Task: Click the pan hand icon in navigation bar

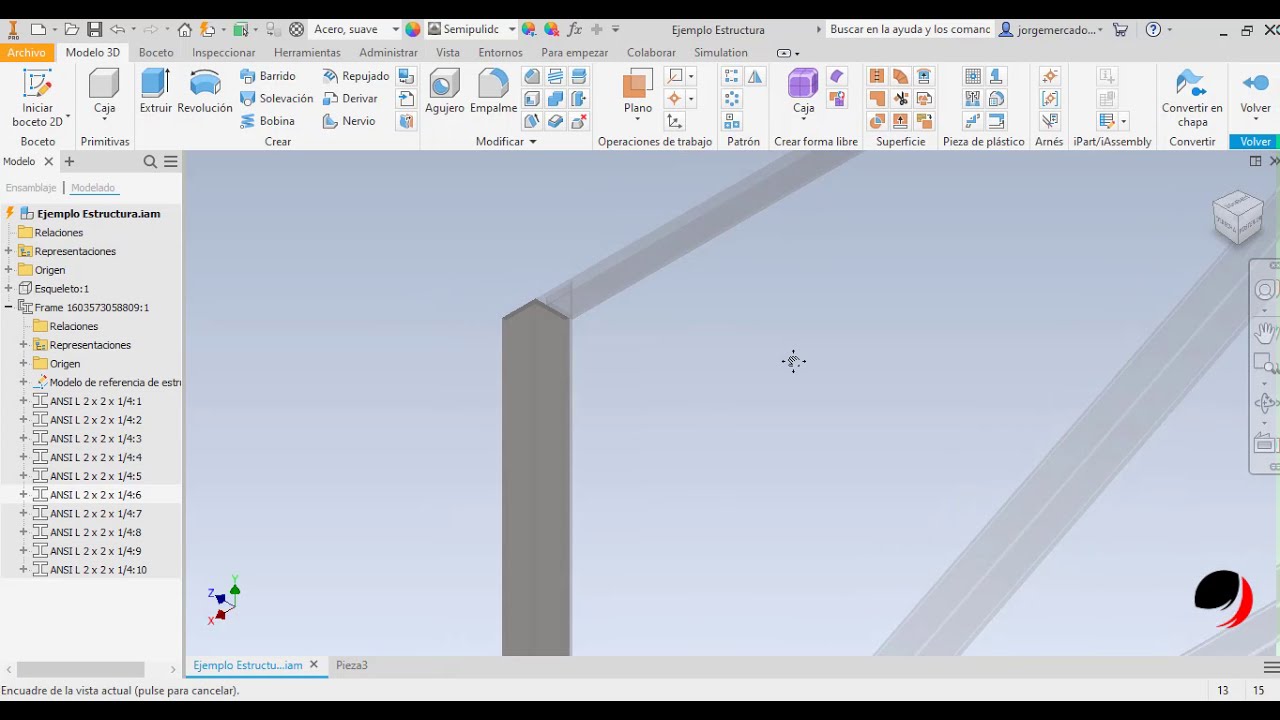Action: 1266,331
